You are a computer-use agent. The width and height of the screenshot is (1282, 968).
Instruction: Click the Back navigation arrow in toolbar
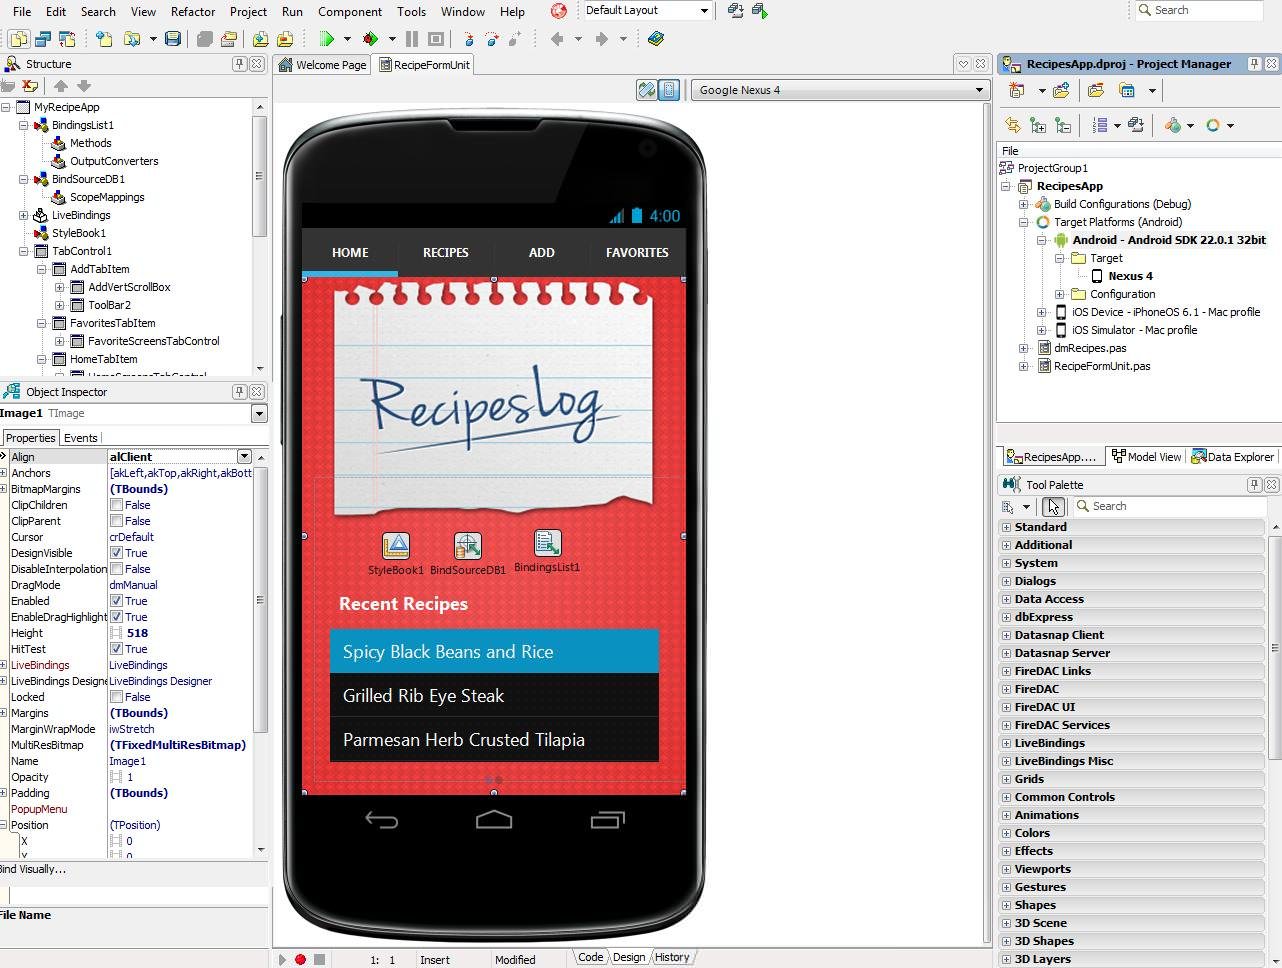click(x=557, y=39)
